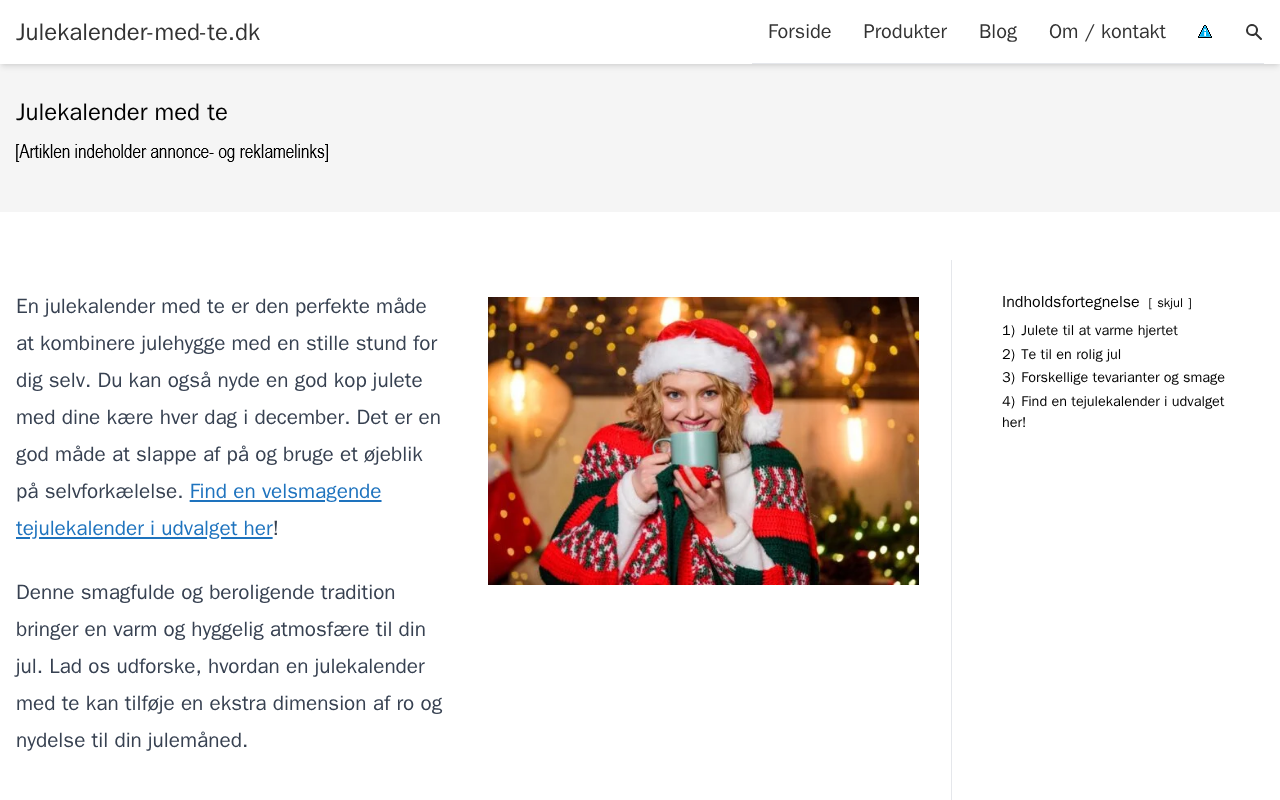Collapse table of contents with skjul

pos(1170,303)
